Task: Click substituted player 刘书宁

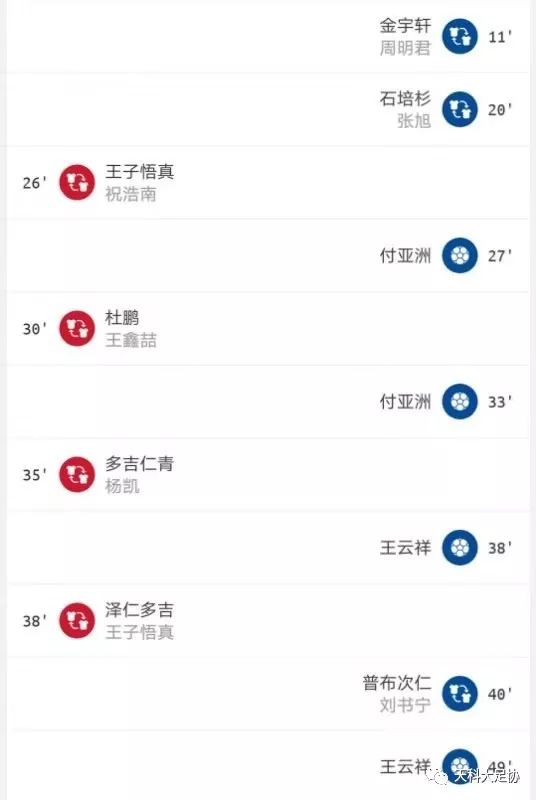Action: click(405, 705)
